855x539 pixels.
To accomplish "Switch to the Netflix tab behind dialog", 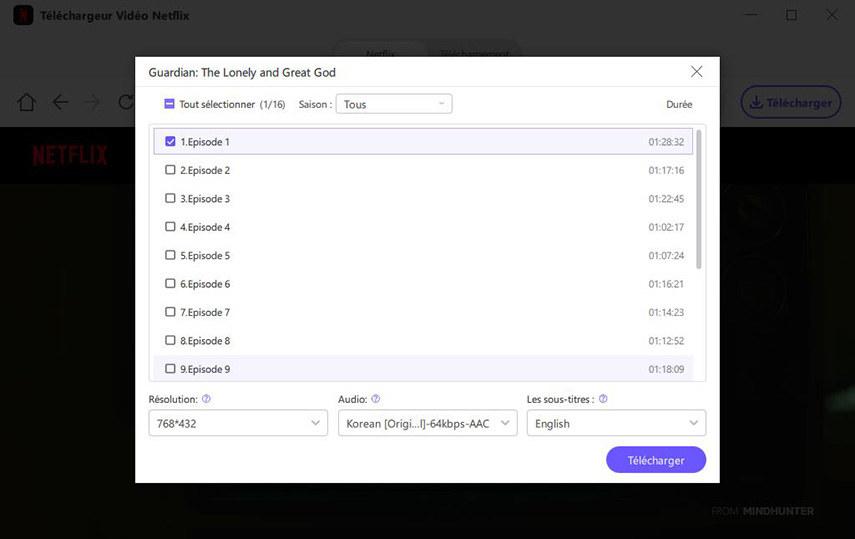I will point(380,52).
